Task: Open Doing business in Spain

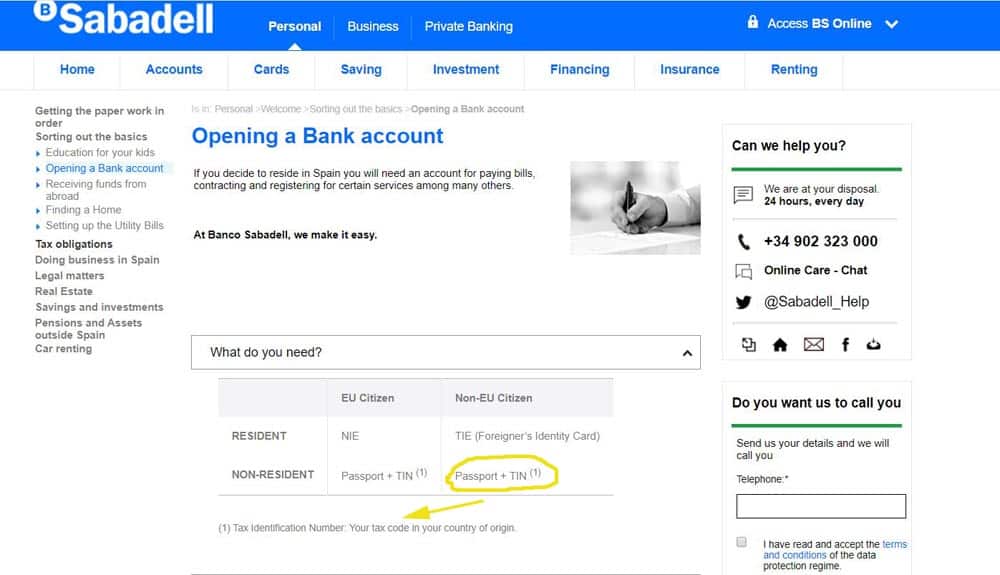Action: (97, 260)
